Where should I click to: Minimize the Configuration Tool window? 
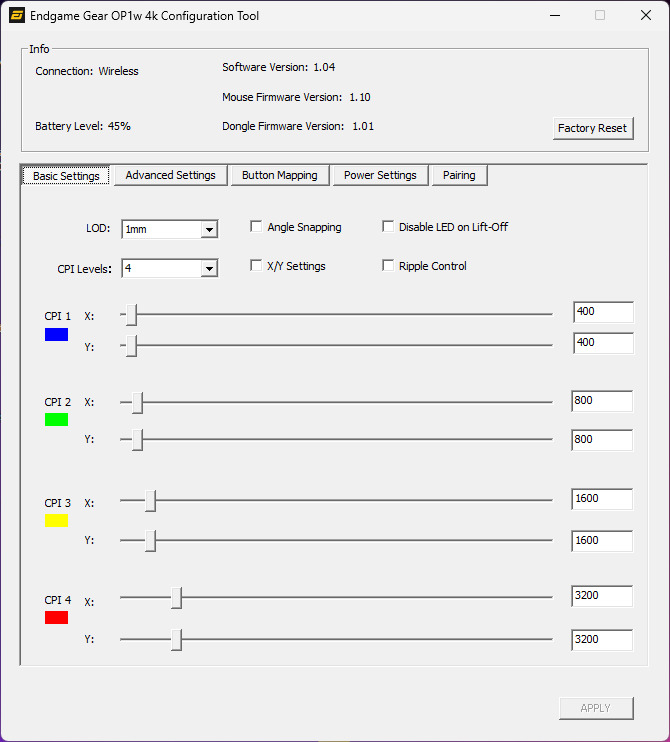coord(555,15)
